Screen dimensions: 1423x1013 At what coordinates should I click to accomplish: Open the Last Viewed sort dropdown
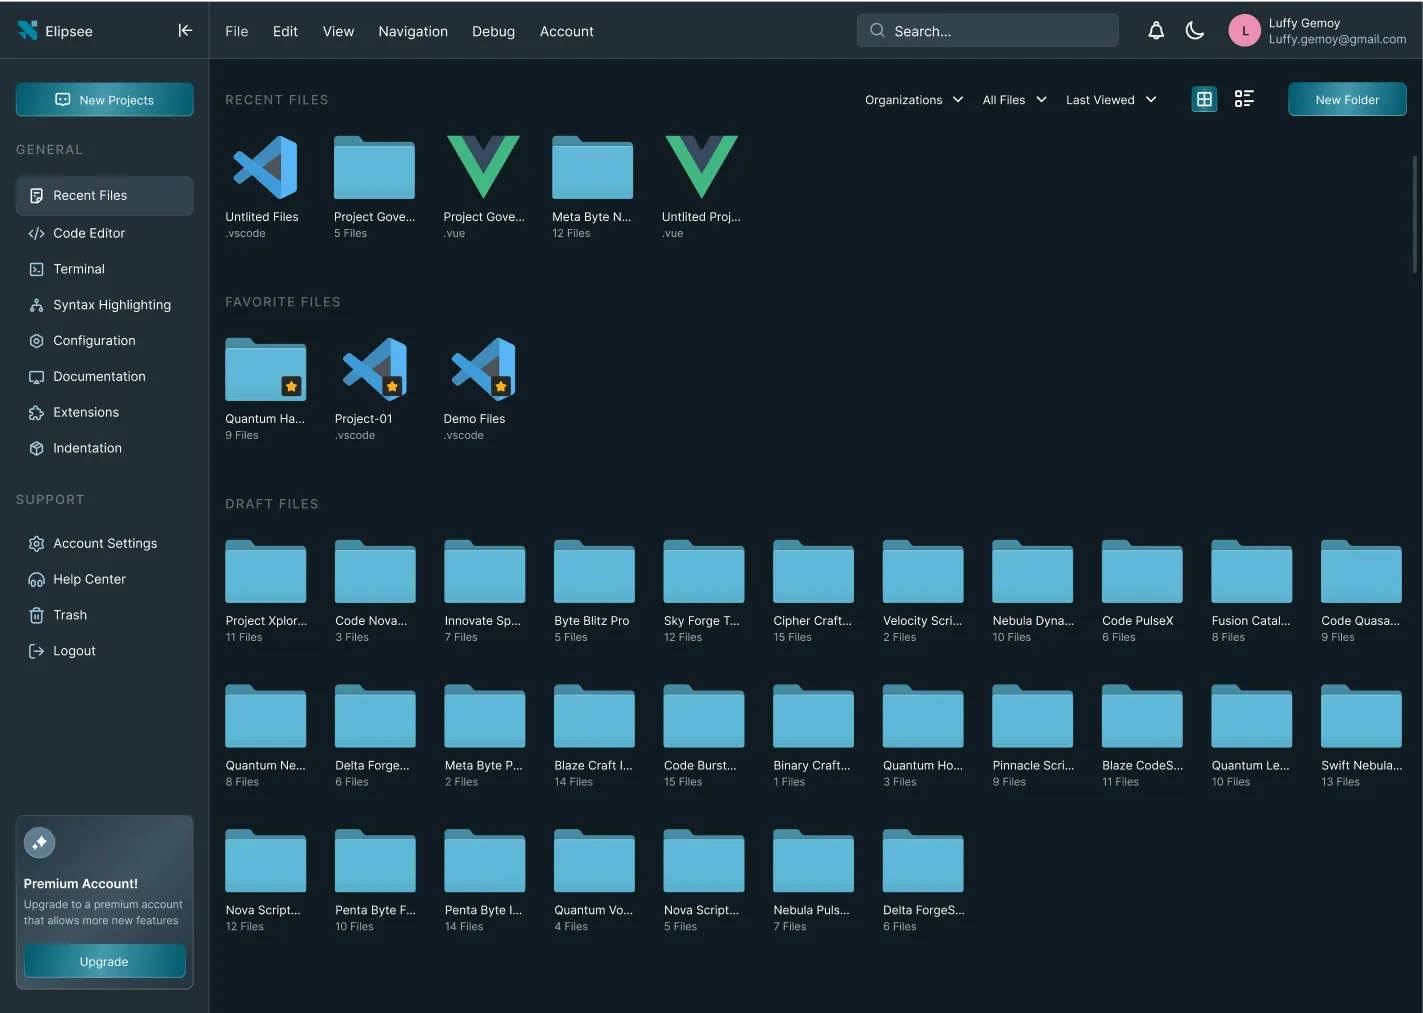point(1111,100)
